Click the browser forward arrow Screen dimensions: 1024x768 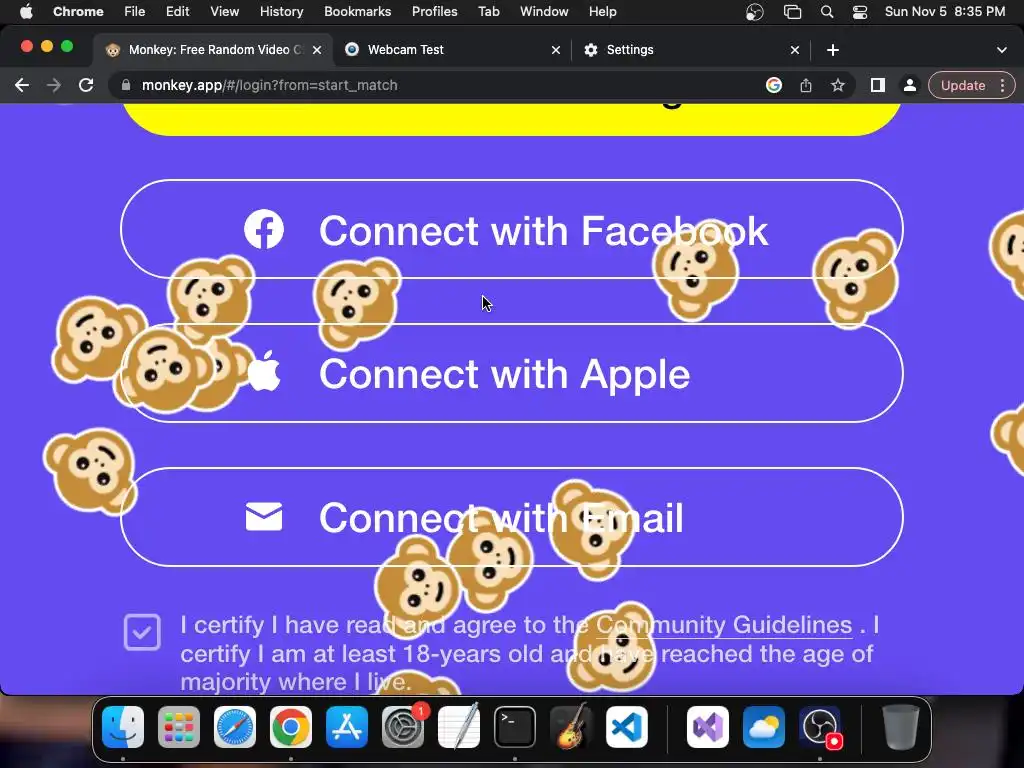pos(54,86)
